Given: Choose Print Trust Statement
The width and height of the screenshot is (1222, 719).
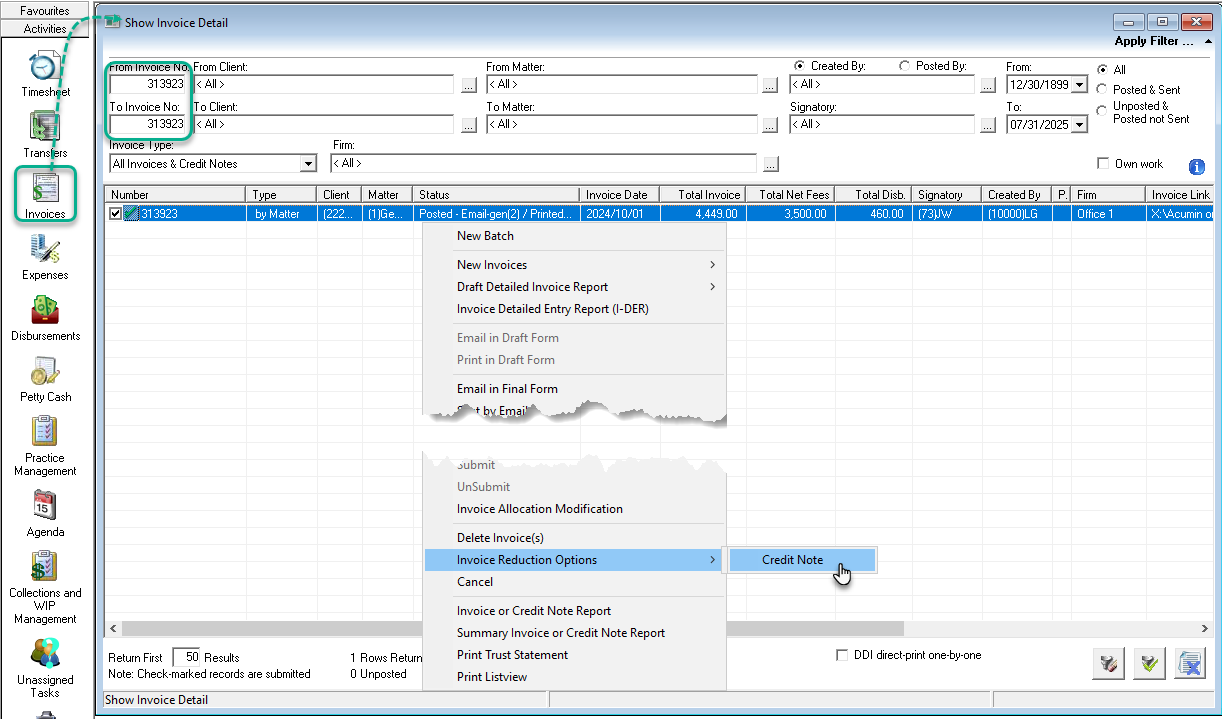Looking at the screenshot, I should click(575, 655).
